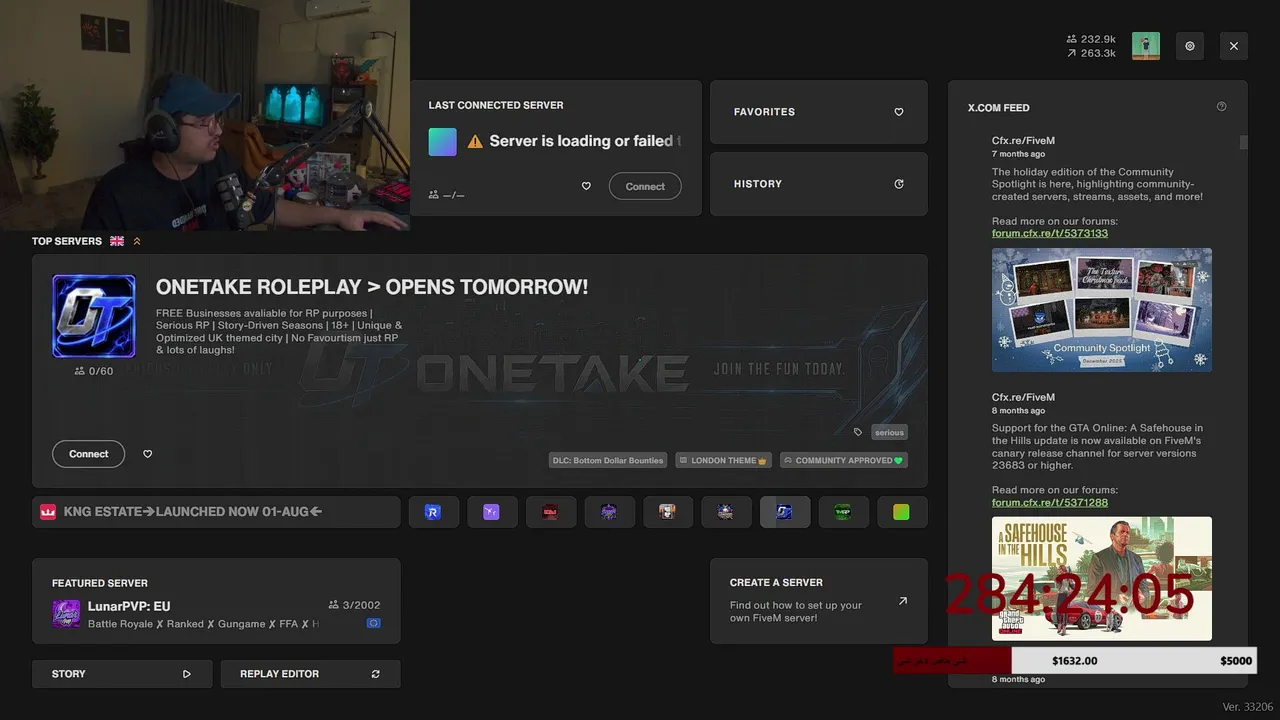Click the '7 months ago' timestamp
The image size is (1280, 720).
pos(1018,154)
